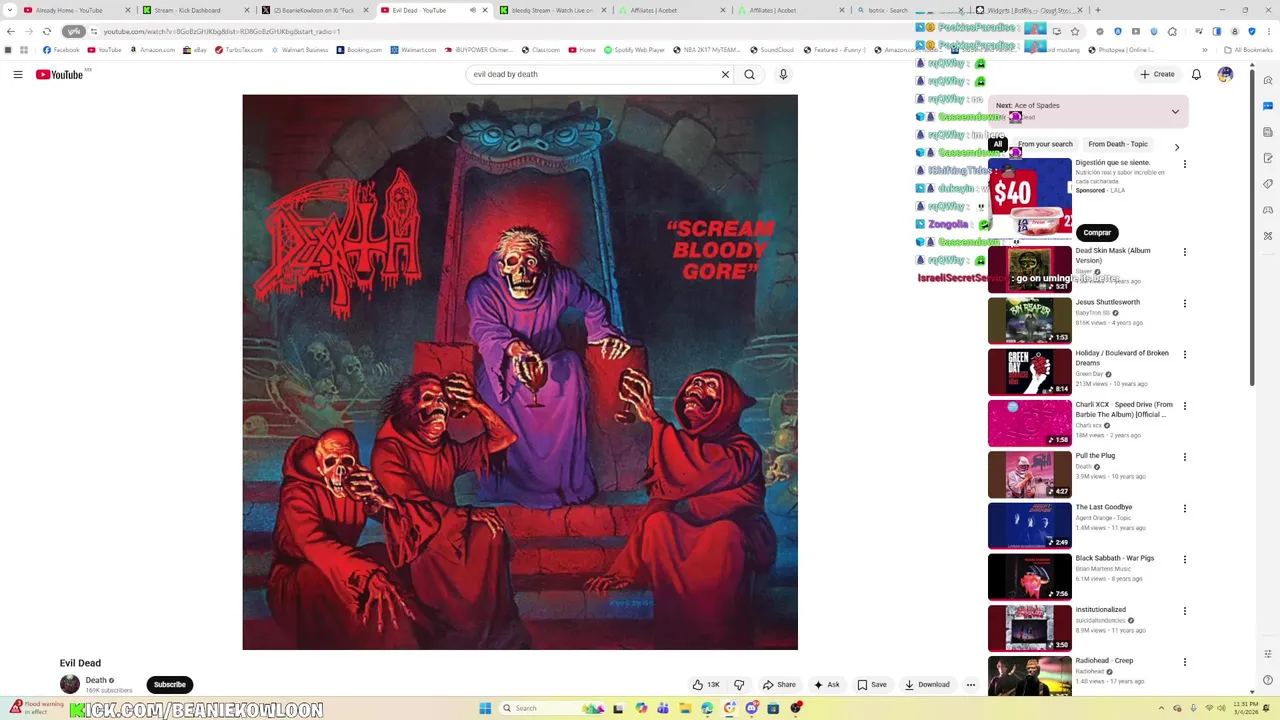This screenshot has height=720, width=1280.
Task: Clear the search box text with X
Action: tap(726, 74)
